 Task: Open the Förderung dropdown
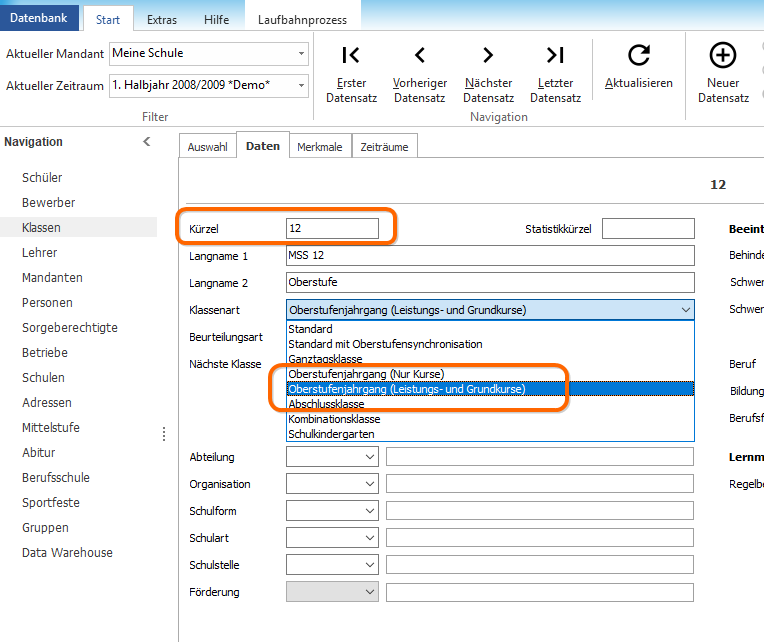[x=370, y=592]
